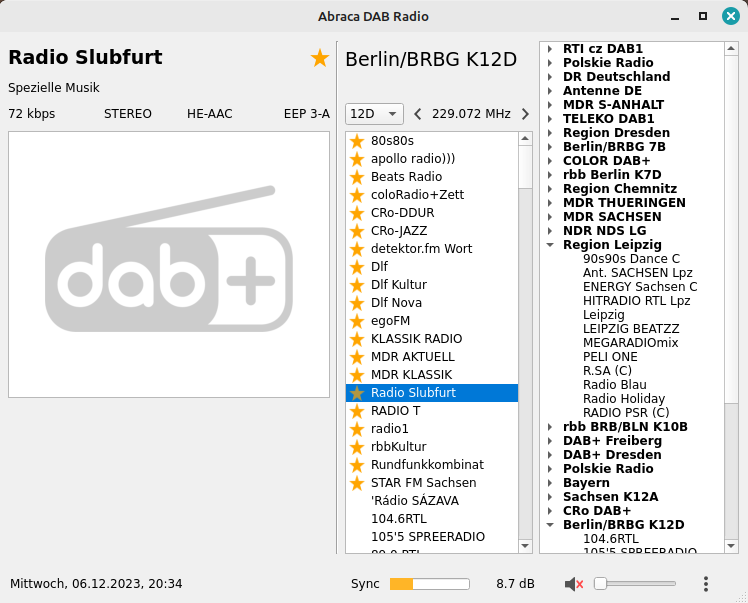The height and width of the screenshot is (603, 748).
Task: Collapse the Region Leipzig ensemble
Action: 550,245
